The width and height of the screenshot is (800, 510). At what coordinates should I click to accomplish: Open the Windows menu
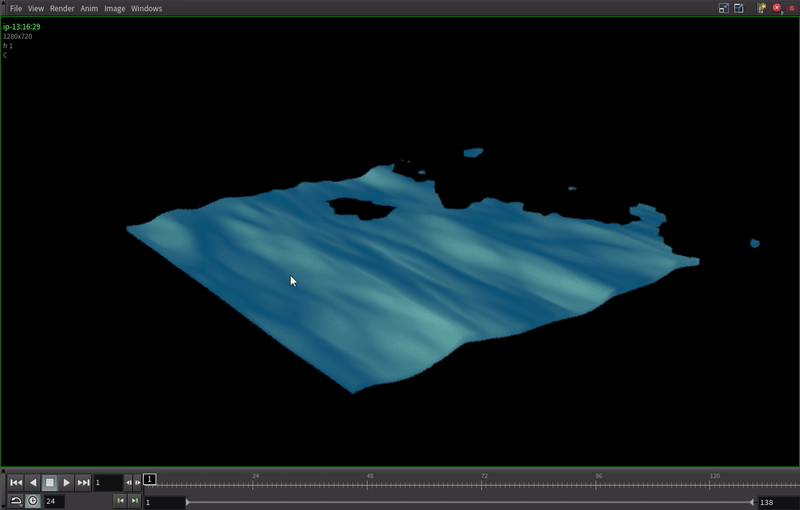(146, 8)
